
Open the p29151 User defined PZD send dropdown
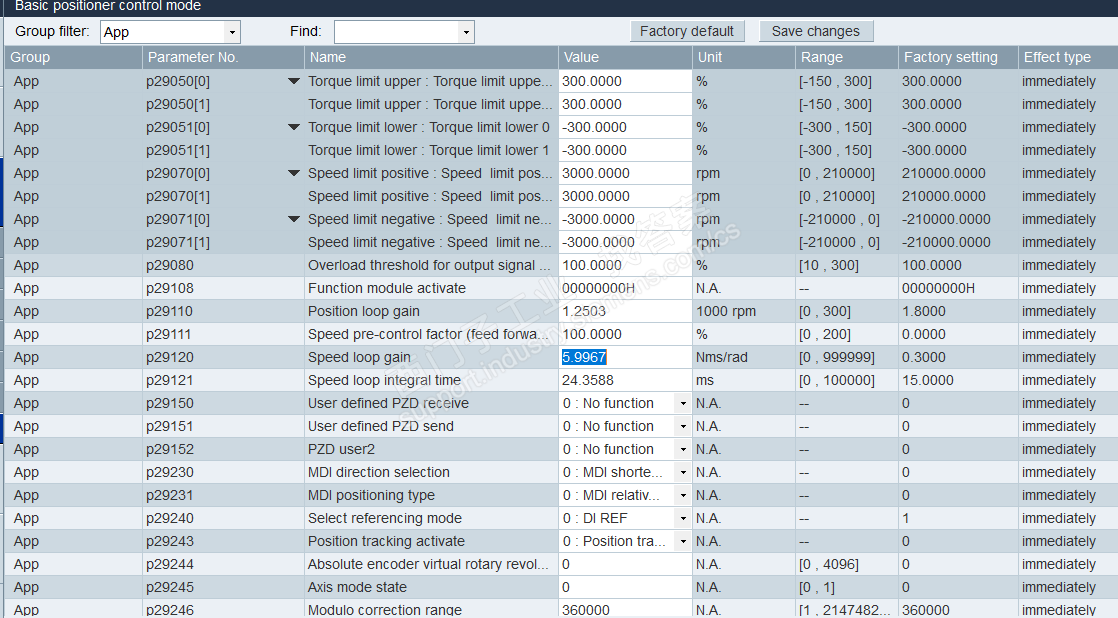(x=683, y=426)
